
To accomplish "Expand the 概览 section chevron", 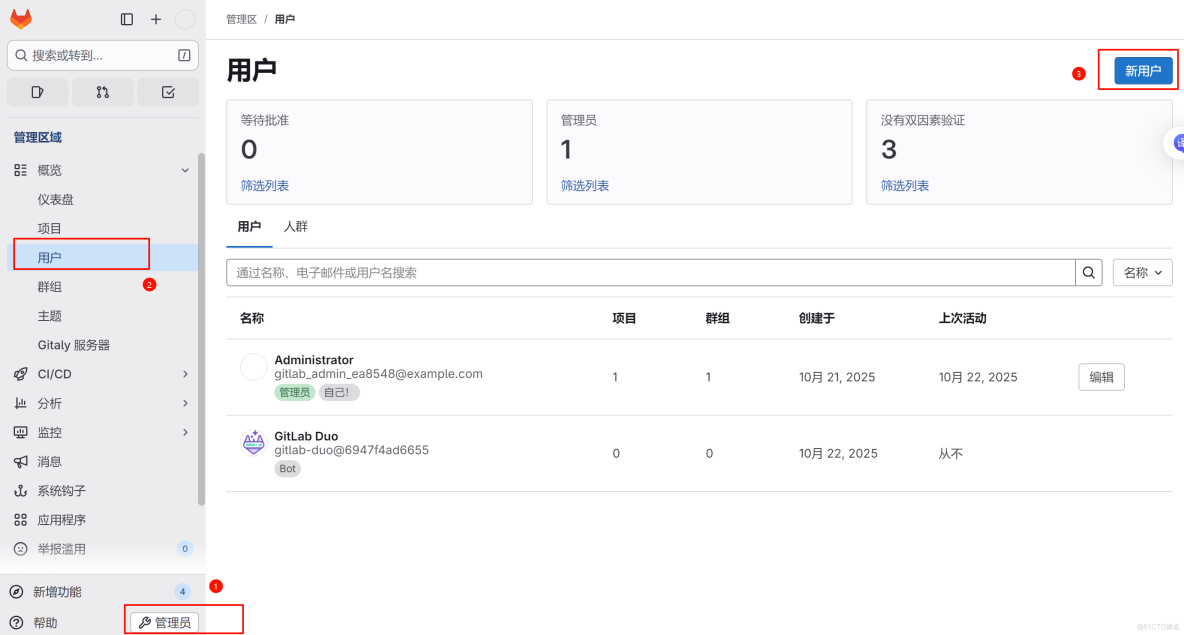I will (184, 169).
